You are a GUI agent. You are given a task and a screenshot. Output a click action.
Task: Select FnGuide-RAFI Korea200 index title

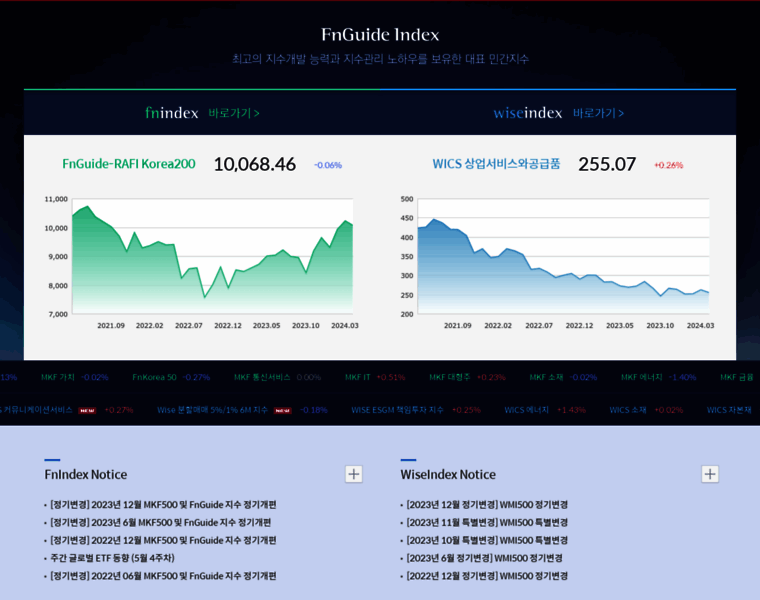pos(129,164)
